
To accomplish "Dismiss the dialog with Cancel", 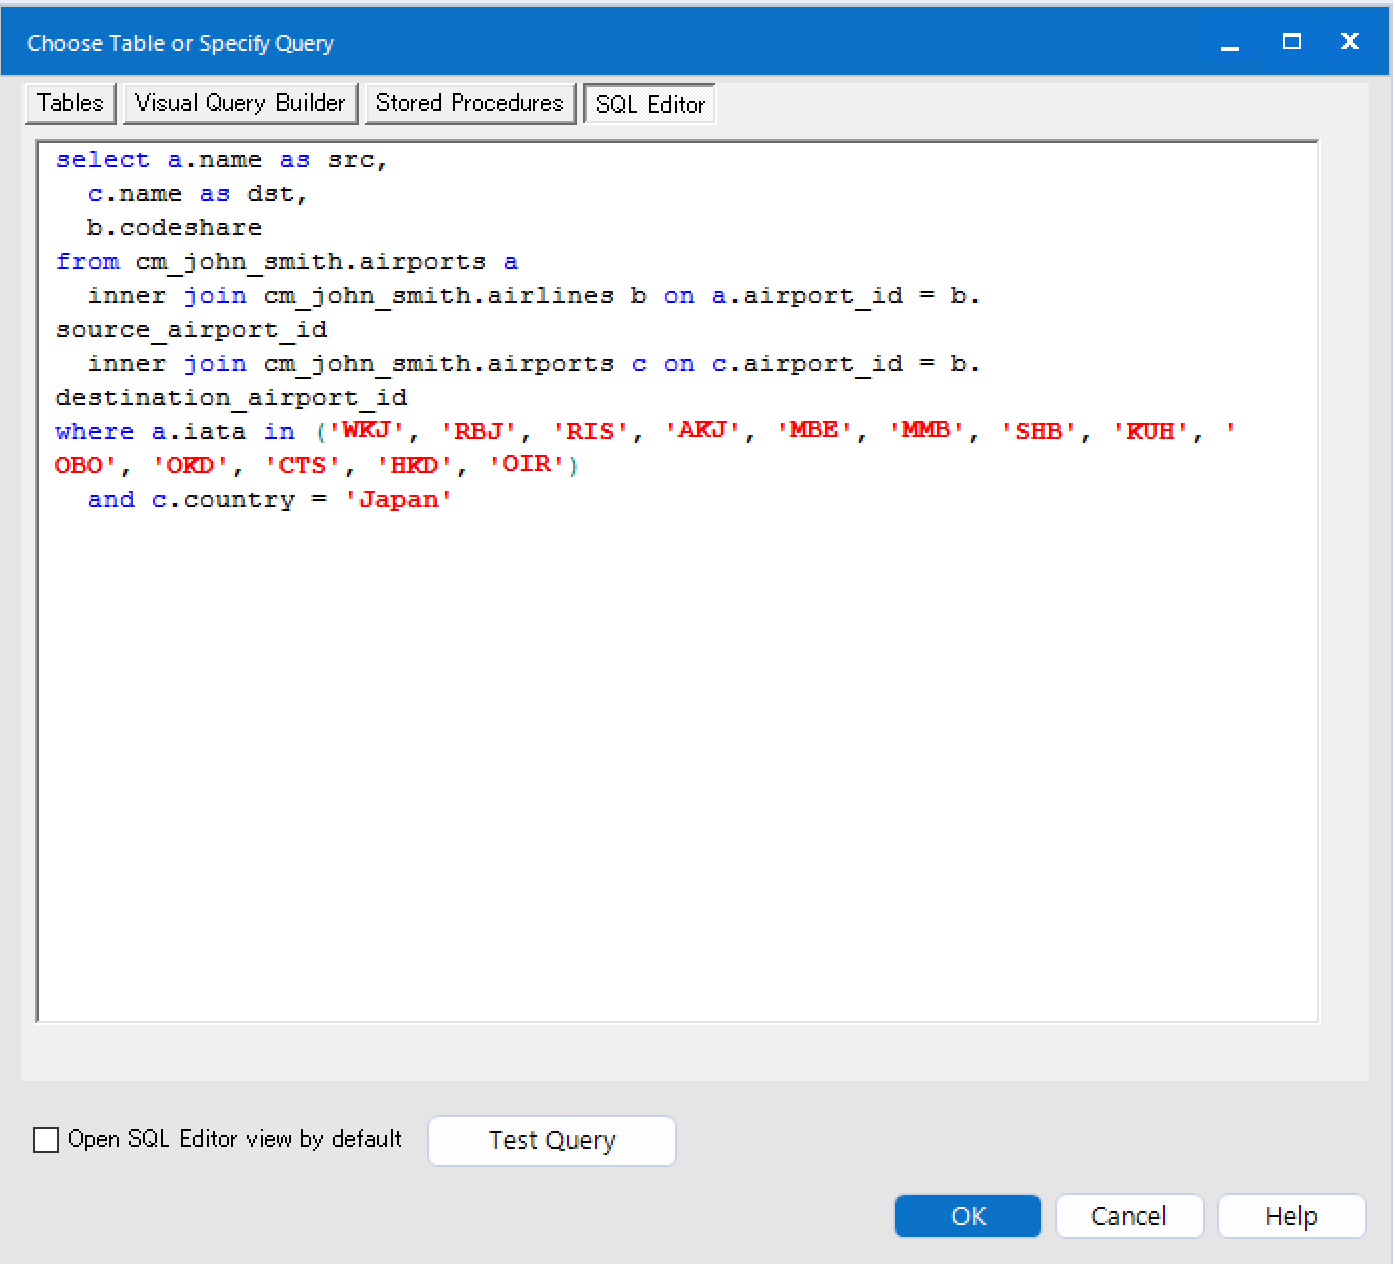I will pos(1129,1216).
